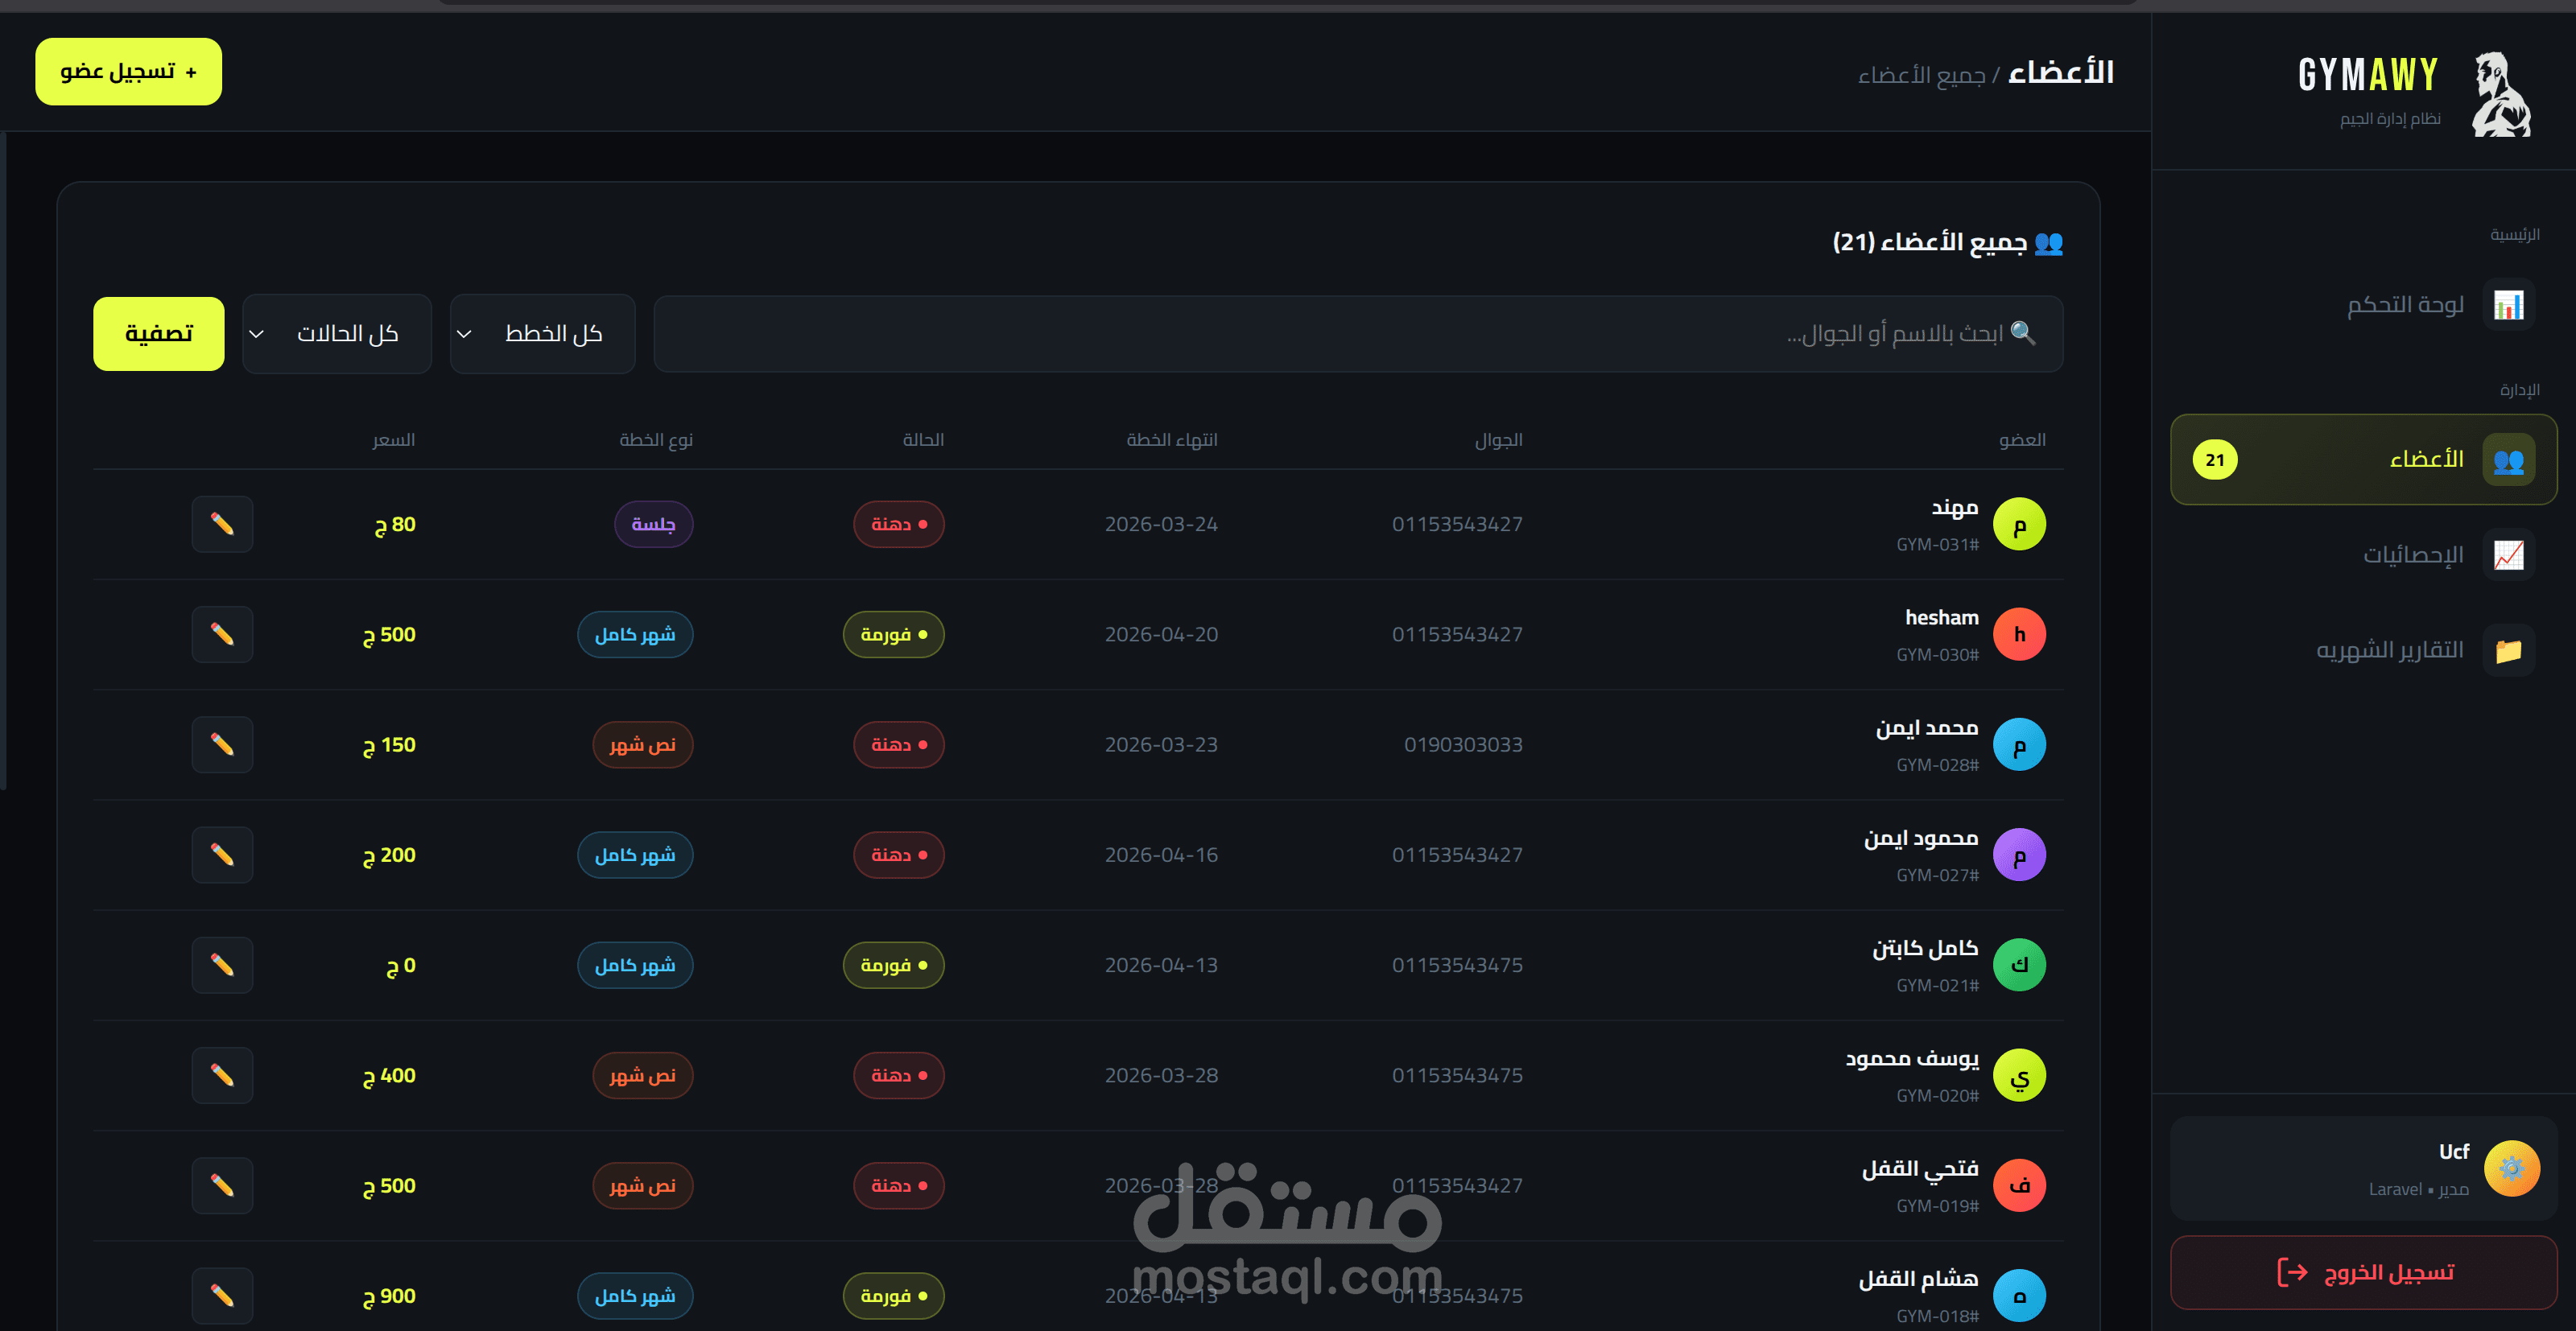Click the member search input field
The height and width of the screenshot is (1331, 2576).
pyautogui.click(x=1357, y=334)
